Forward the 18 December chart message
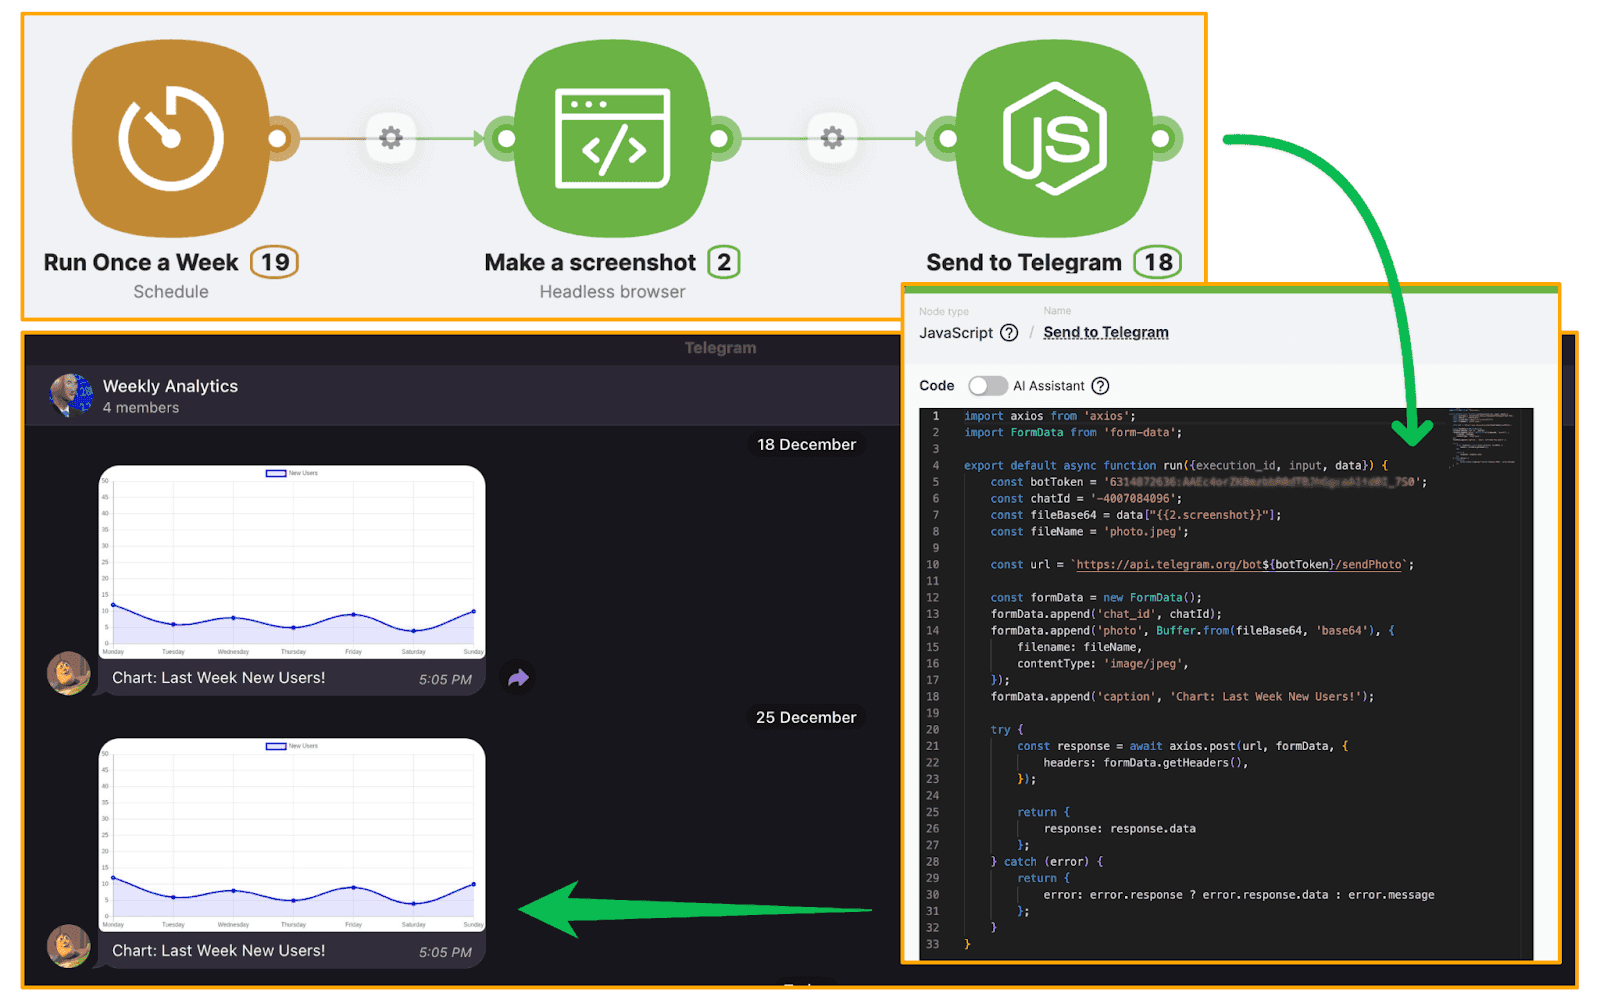The width and height of the screenshot is (1600, 1000). click(518, 678)
